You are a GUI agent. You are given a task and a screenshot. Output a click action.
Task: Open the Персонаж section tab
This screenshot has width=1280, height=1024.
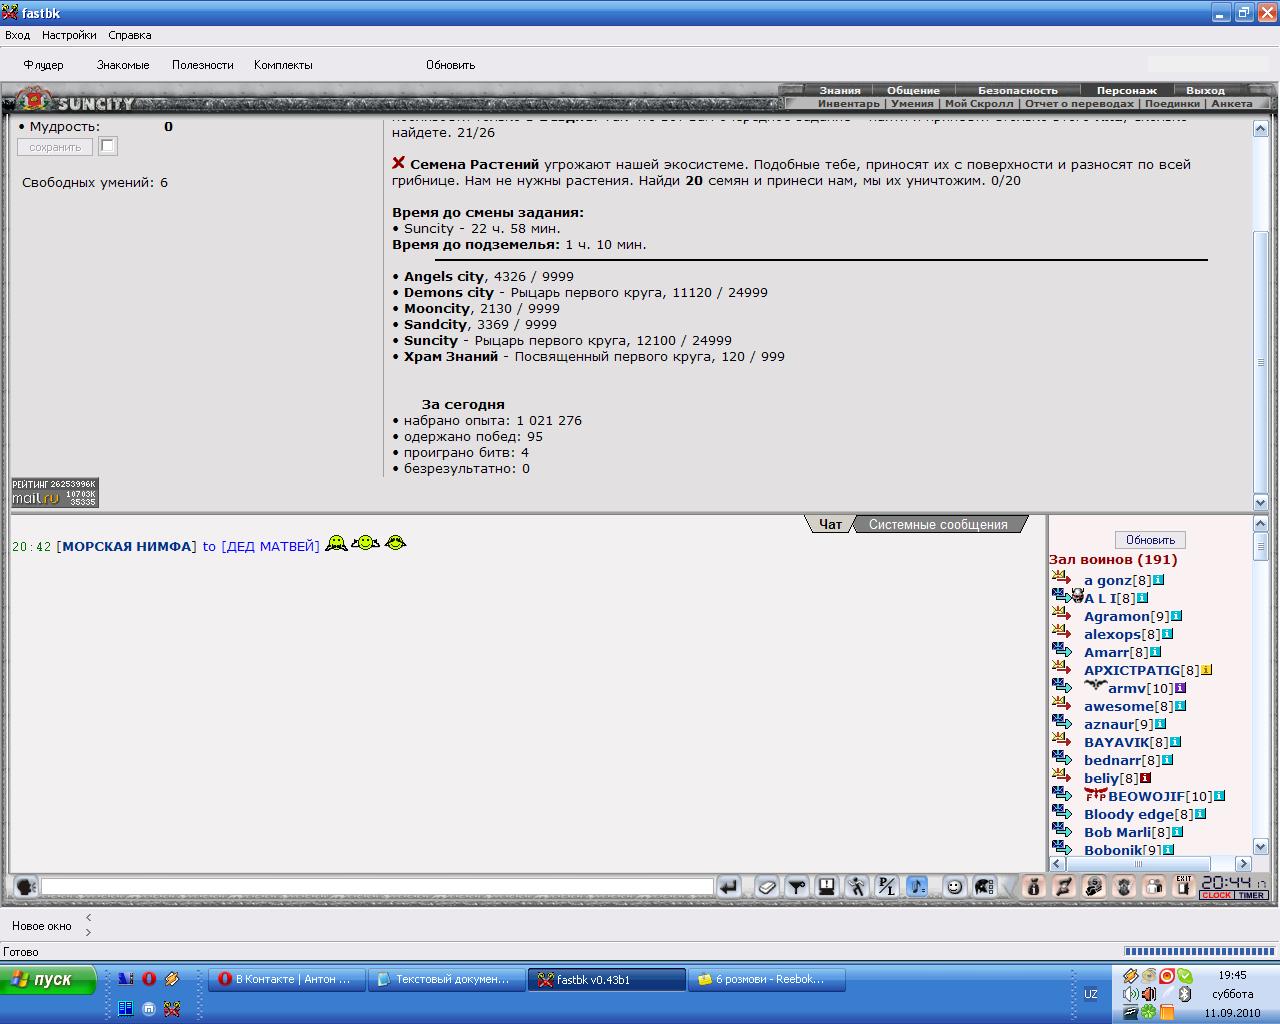(1126, 90)
